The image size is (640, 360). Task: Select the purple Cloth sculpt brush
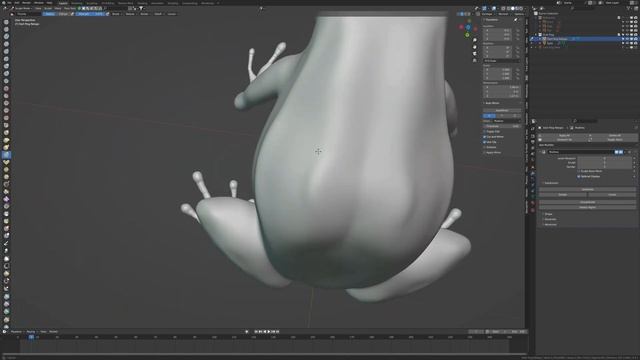click(6, 199)
